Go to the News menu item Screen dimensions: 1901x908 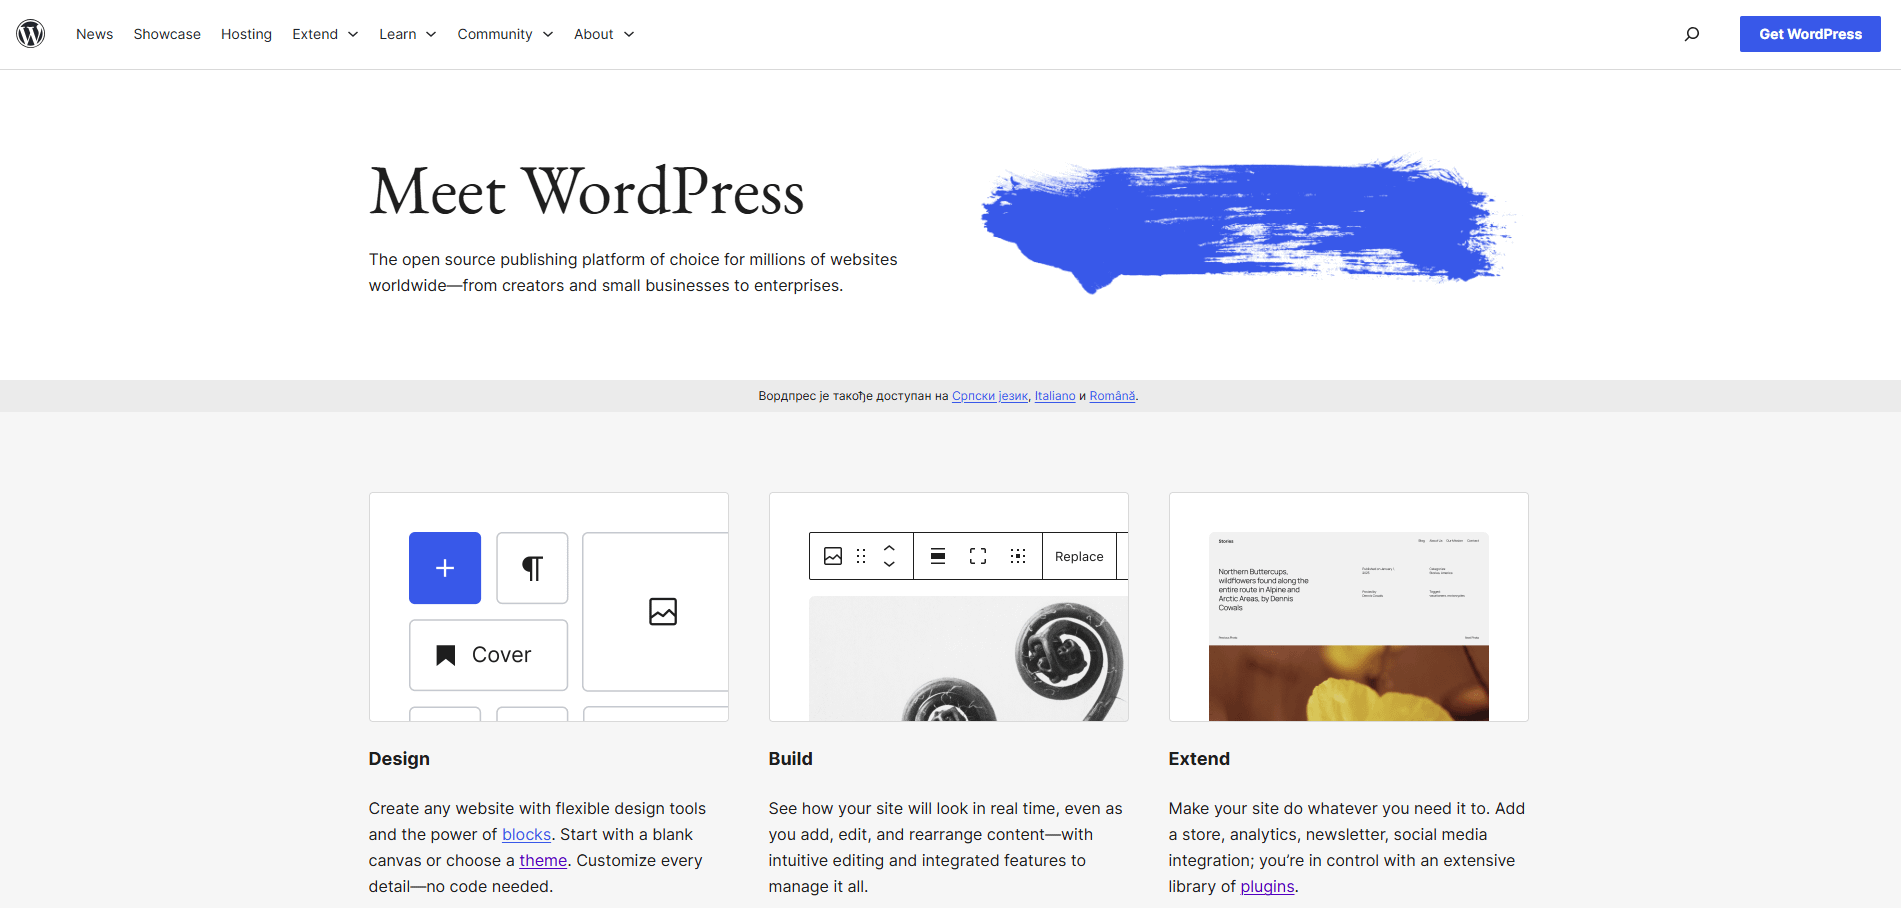tap(94, 34)
